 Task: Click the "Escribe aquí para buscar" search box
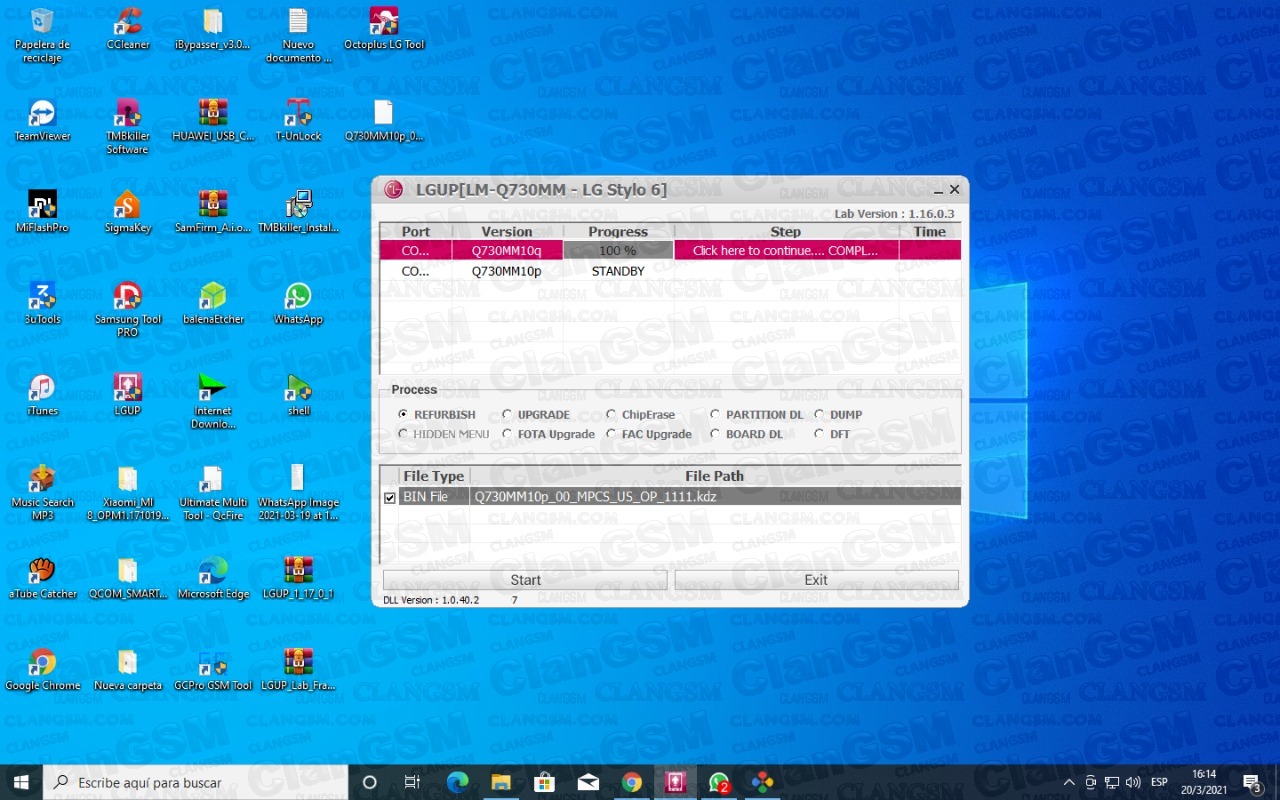point(196,782)
